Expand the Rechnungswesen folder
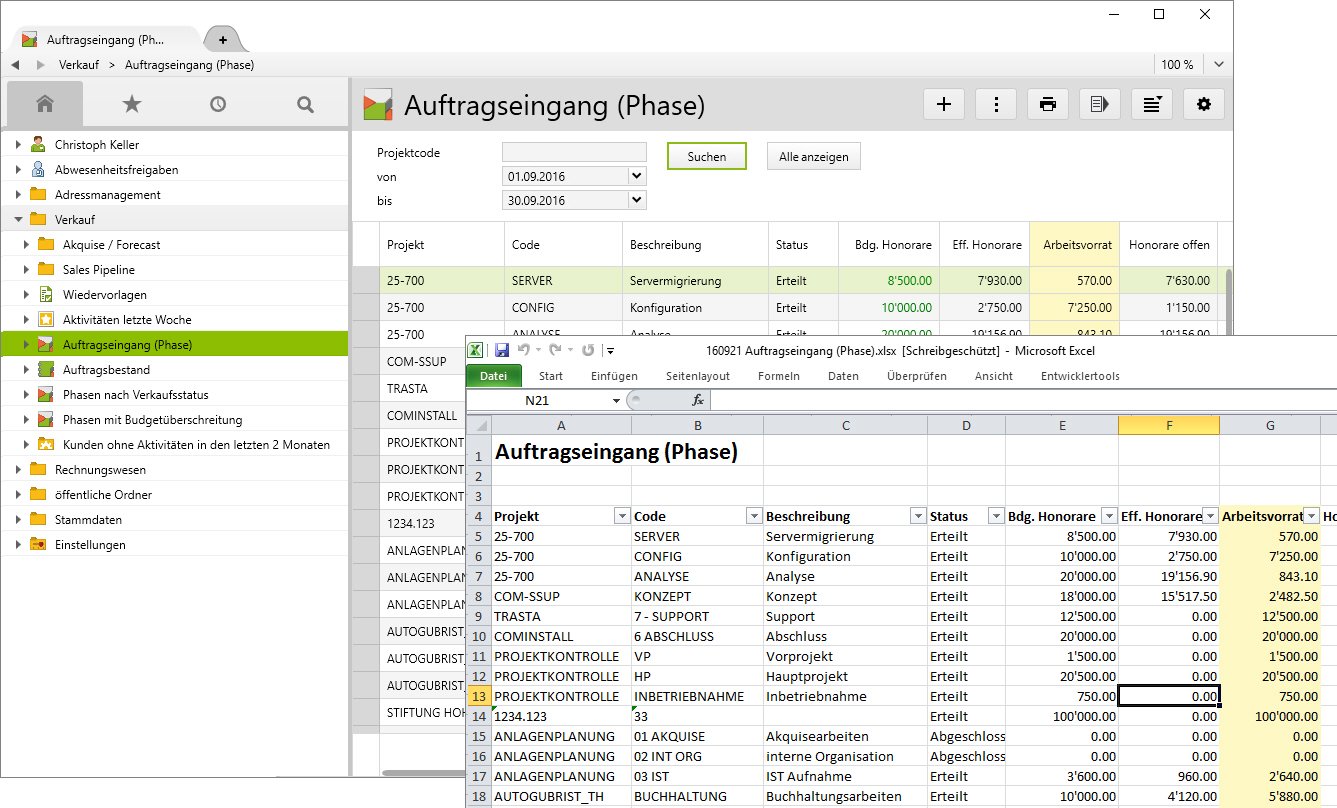Viewport: 1337px width, 808px height. [x=16, y=469]
